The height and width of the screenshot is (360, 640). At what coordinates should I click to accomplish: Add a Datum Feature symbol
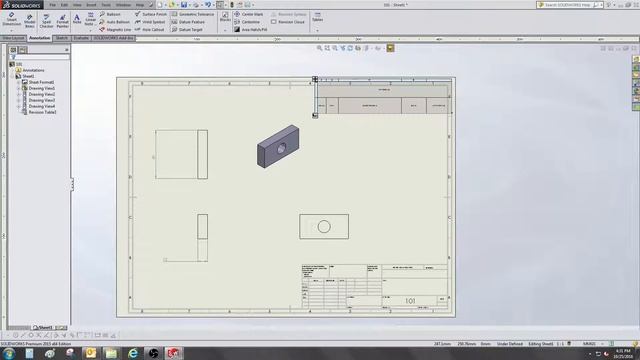[x=188, y=22]
